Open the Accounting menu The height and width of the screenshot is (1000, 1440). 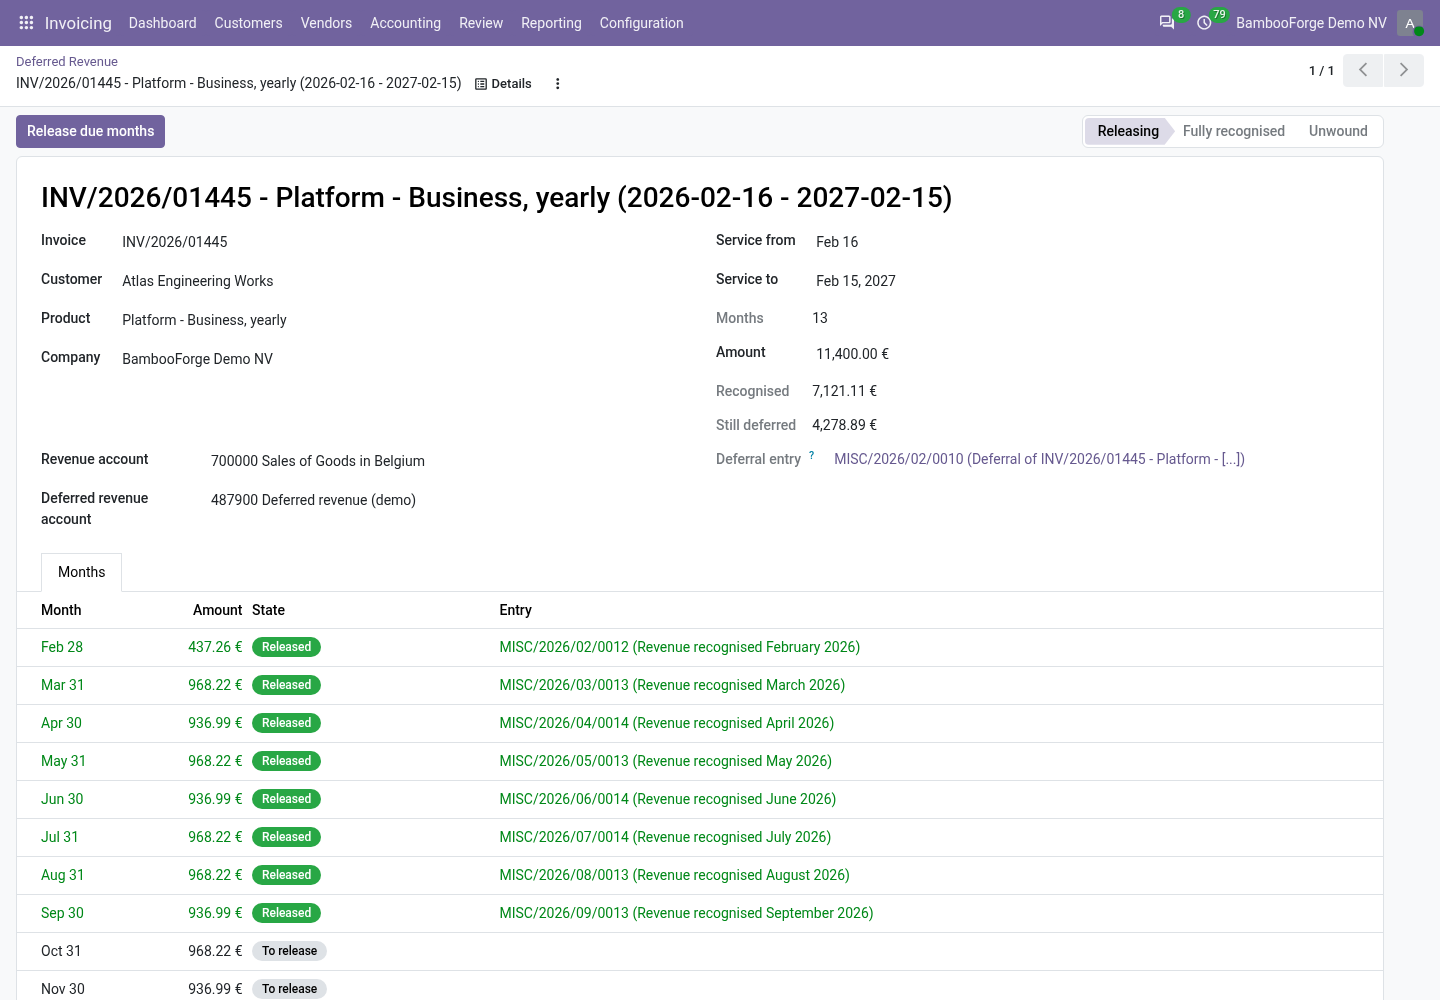click(405, 23)
